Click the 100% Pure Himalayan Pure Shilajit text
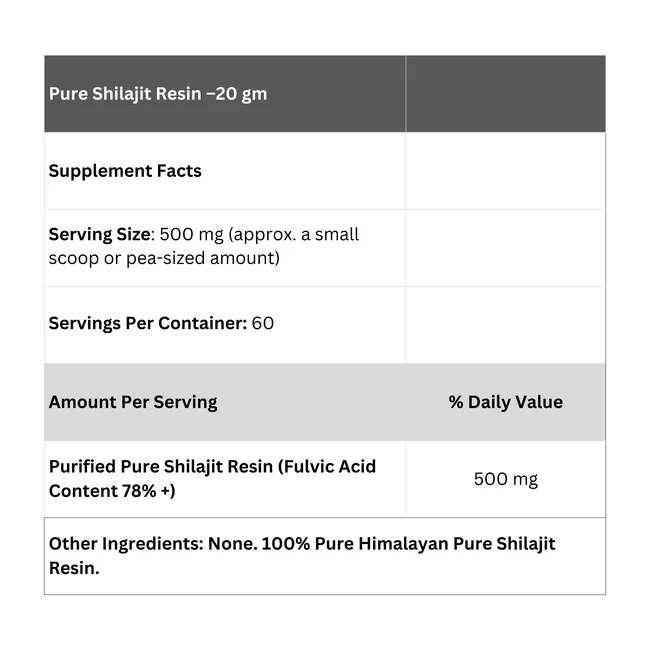650x650 pixels. [x=408, y=544]
